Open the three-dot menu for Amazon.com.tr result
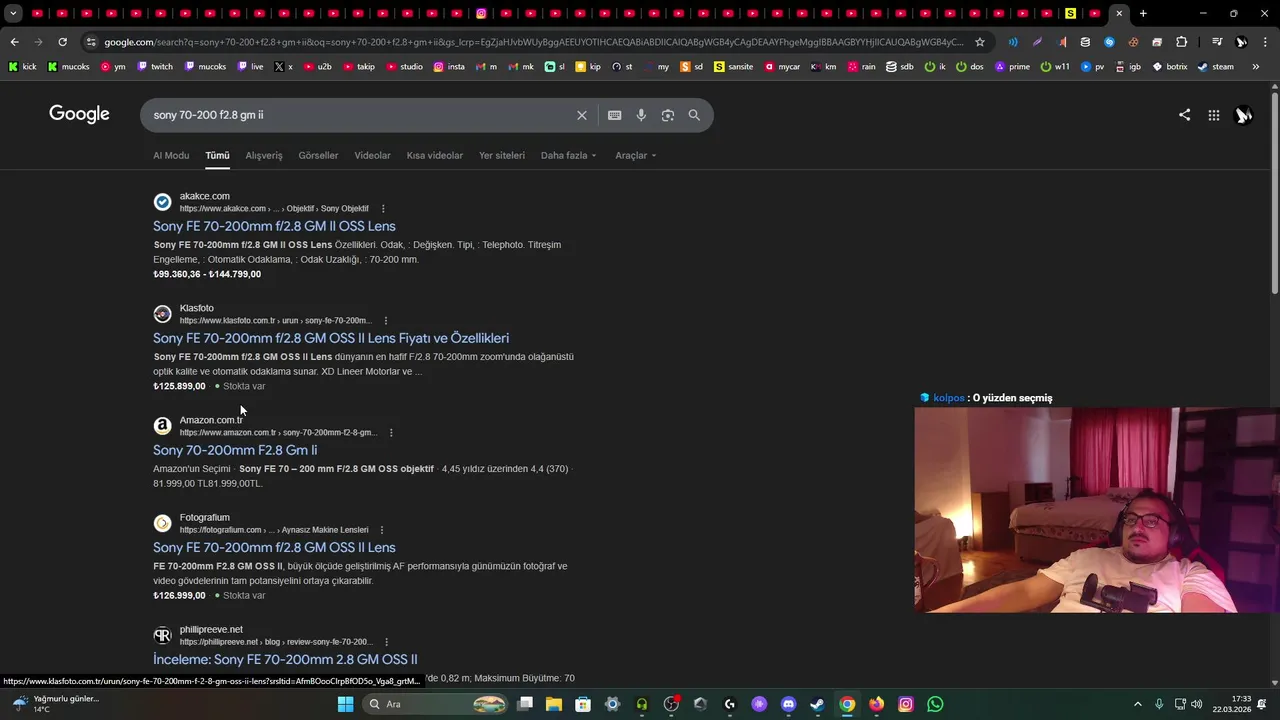This screenshot has height=720, width=1280. [391, 433]
